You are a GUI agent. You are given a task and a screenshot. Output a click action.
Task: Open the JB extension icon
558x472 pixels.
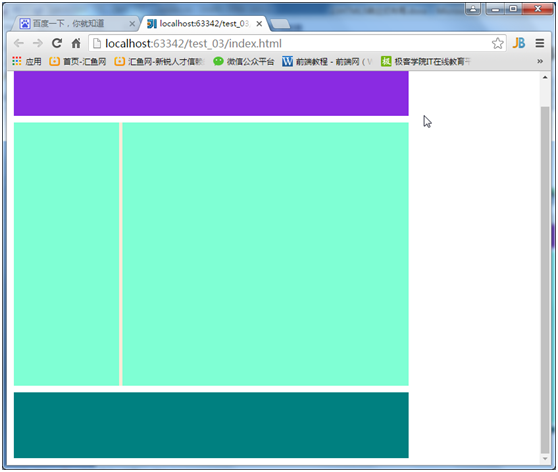pos(519,43)
